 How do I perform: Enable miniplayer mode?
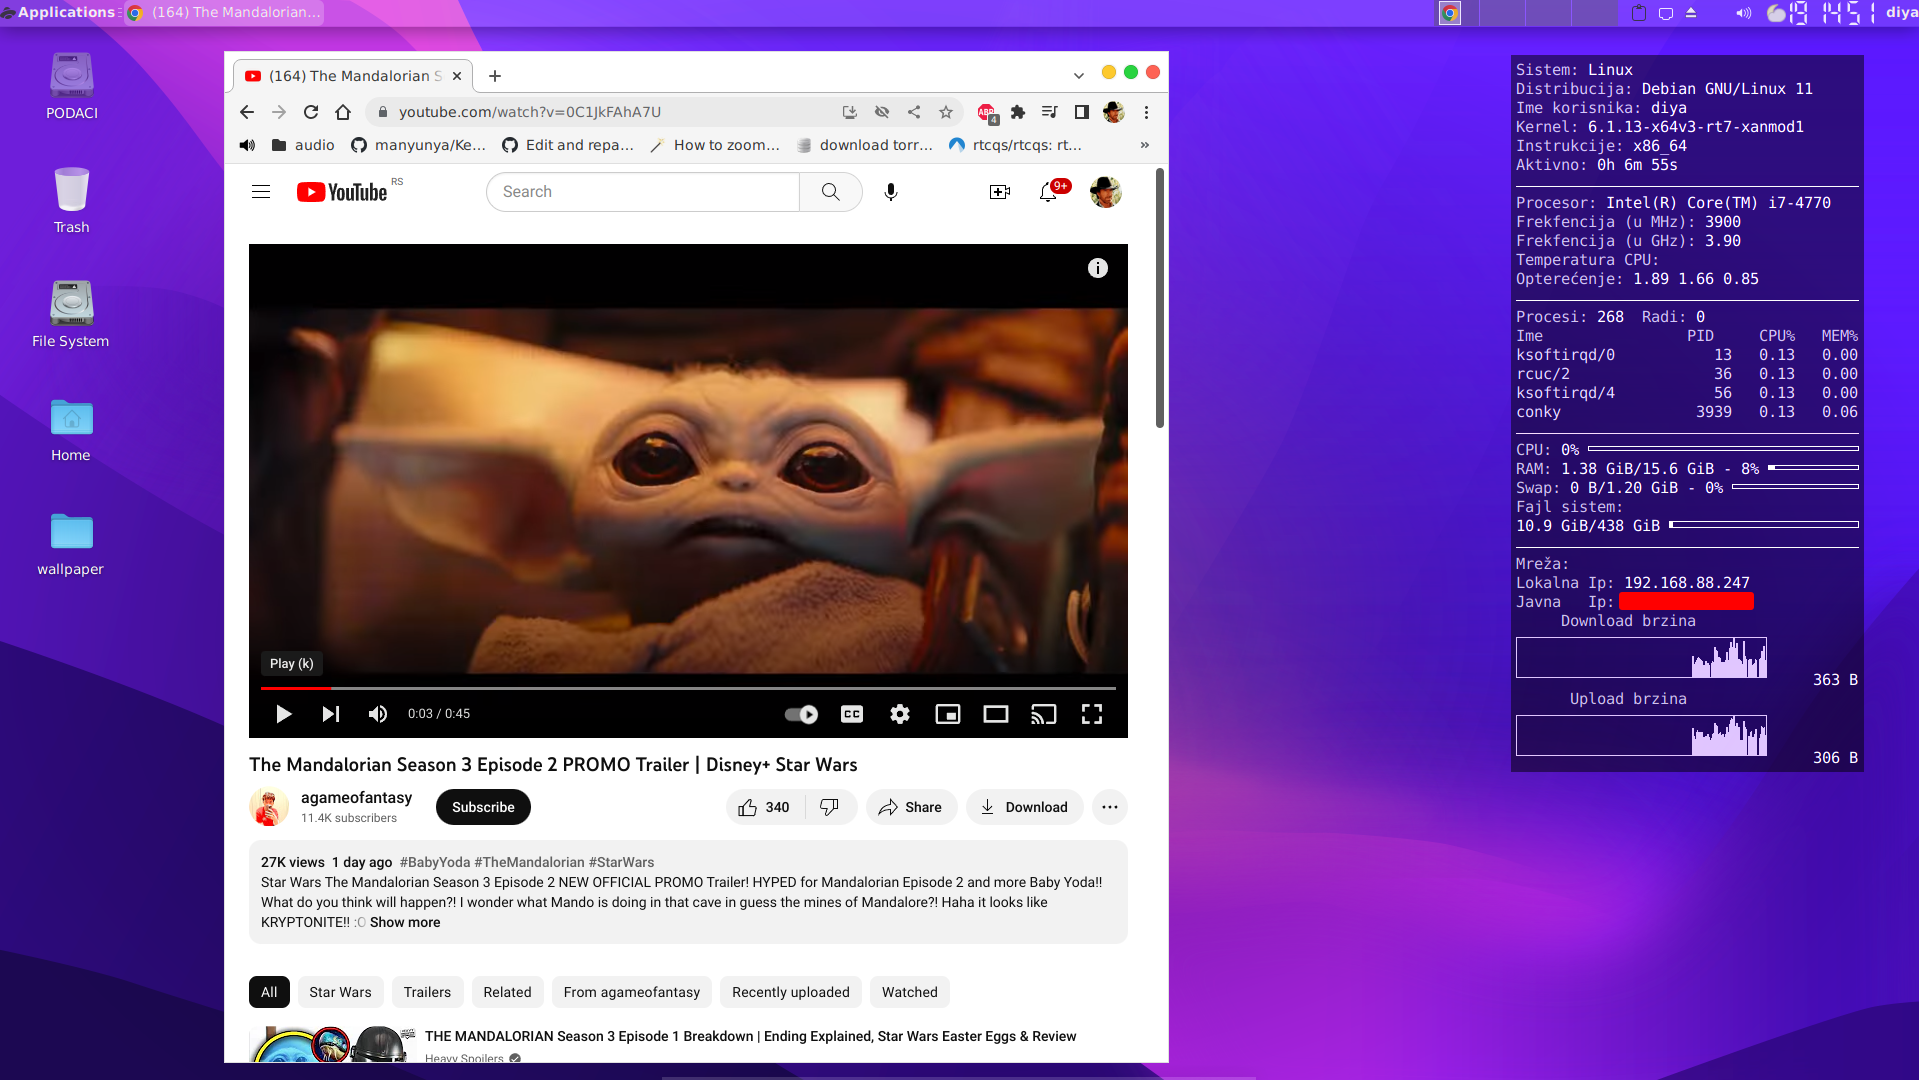[x=948, y=714]
